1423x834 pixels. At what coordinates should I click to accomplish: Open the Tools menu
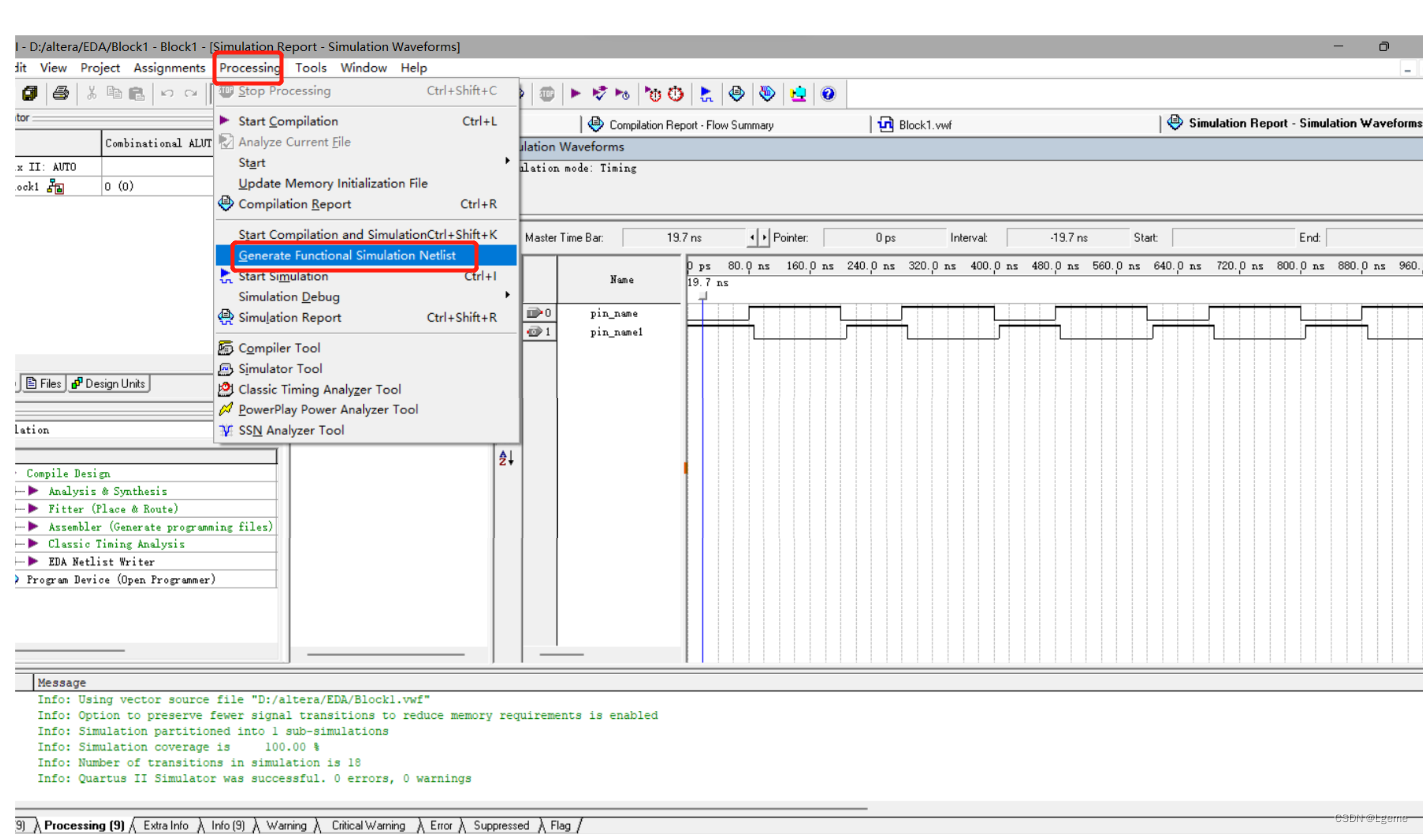click(x=310, y=67)
